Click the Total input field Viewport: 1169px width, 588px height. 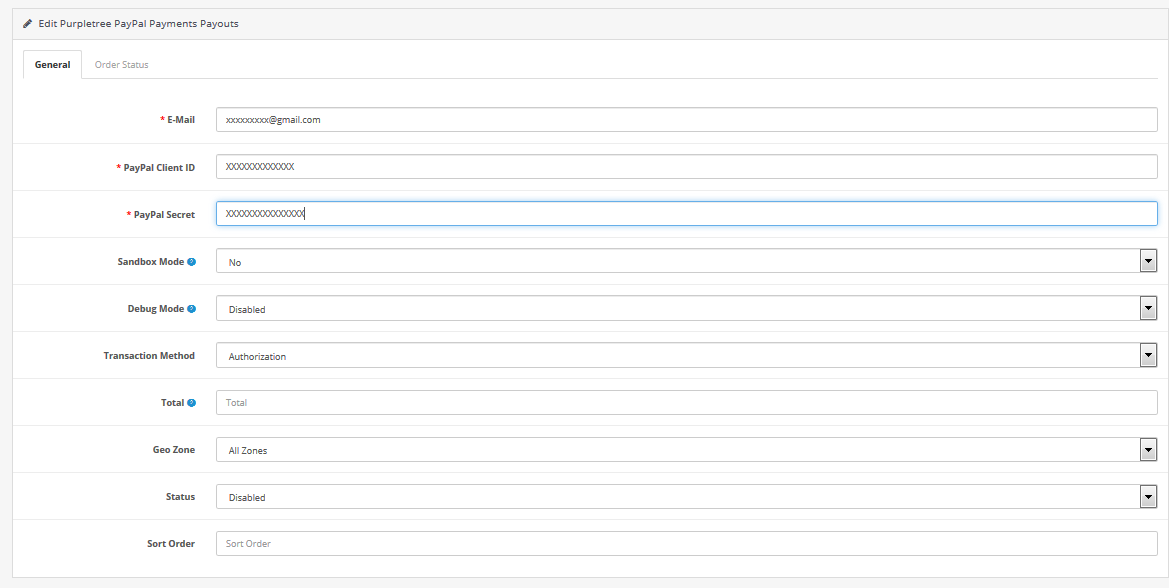pyautogui.click(x=687, y=402)
